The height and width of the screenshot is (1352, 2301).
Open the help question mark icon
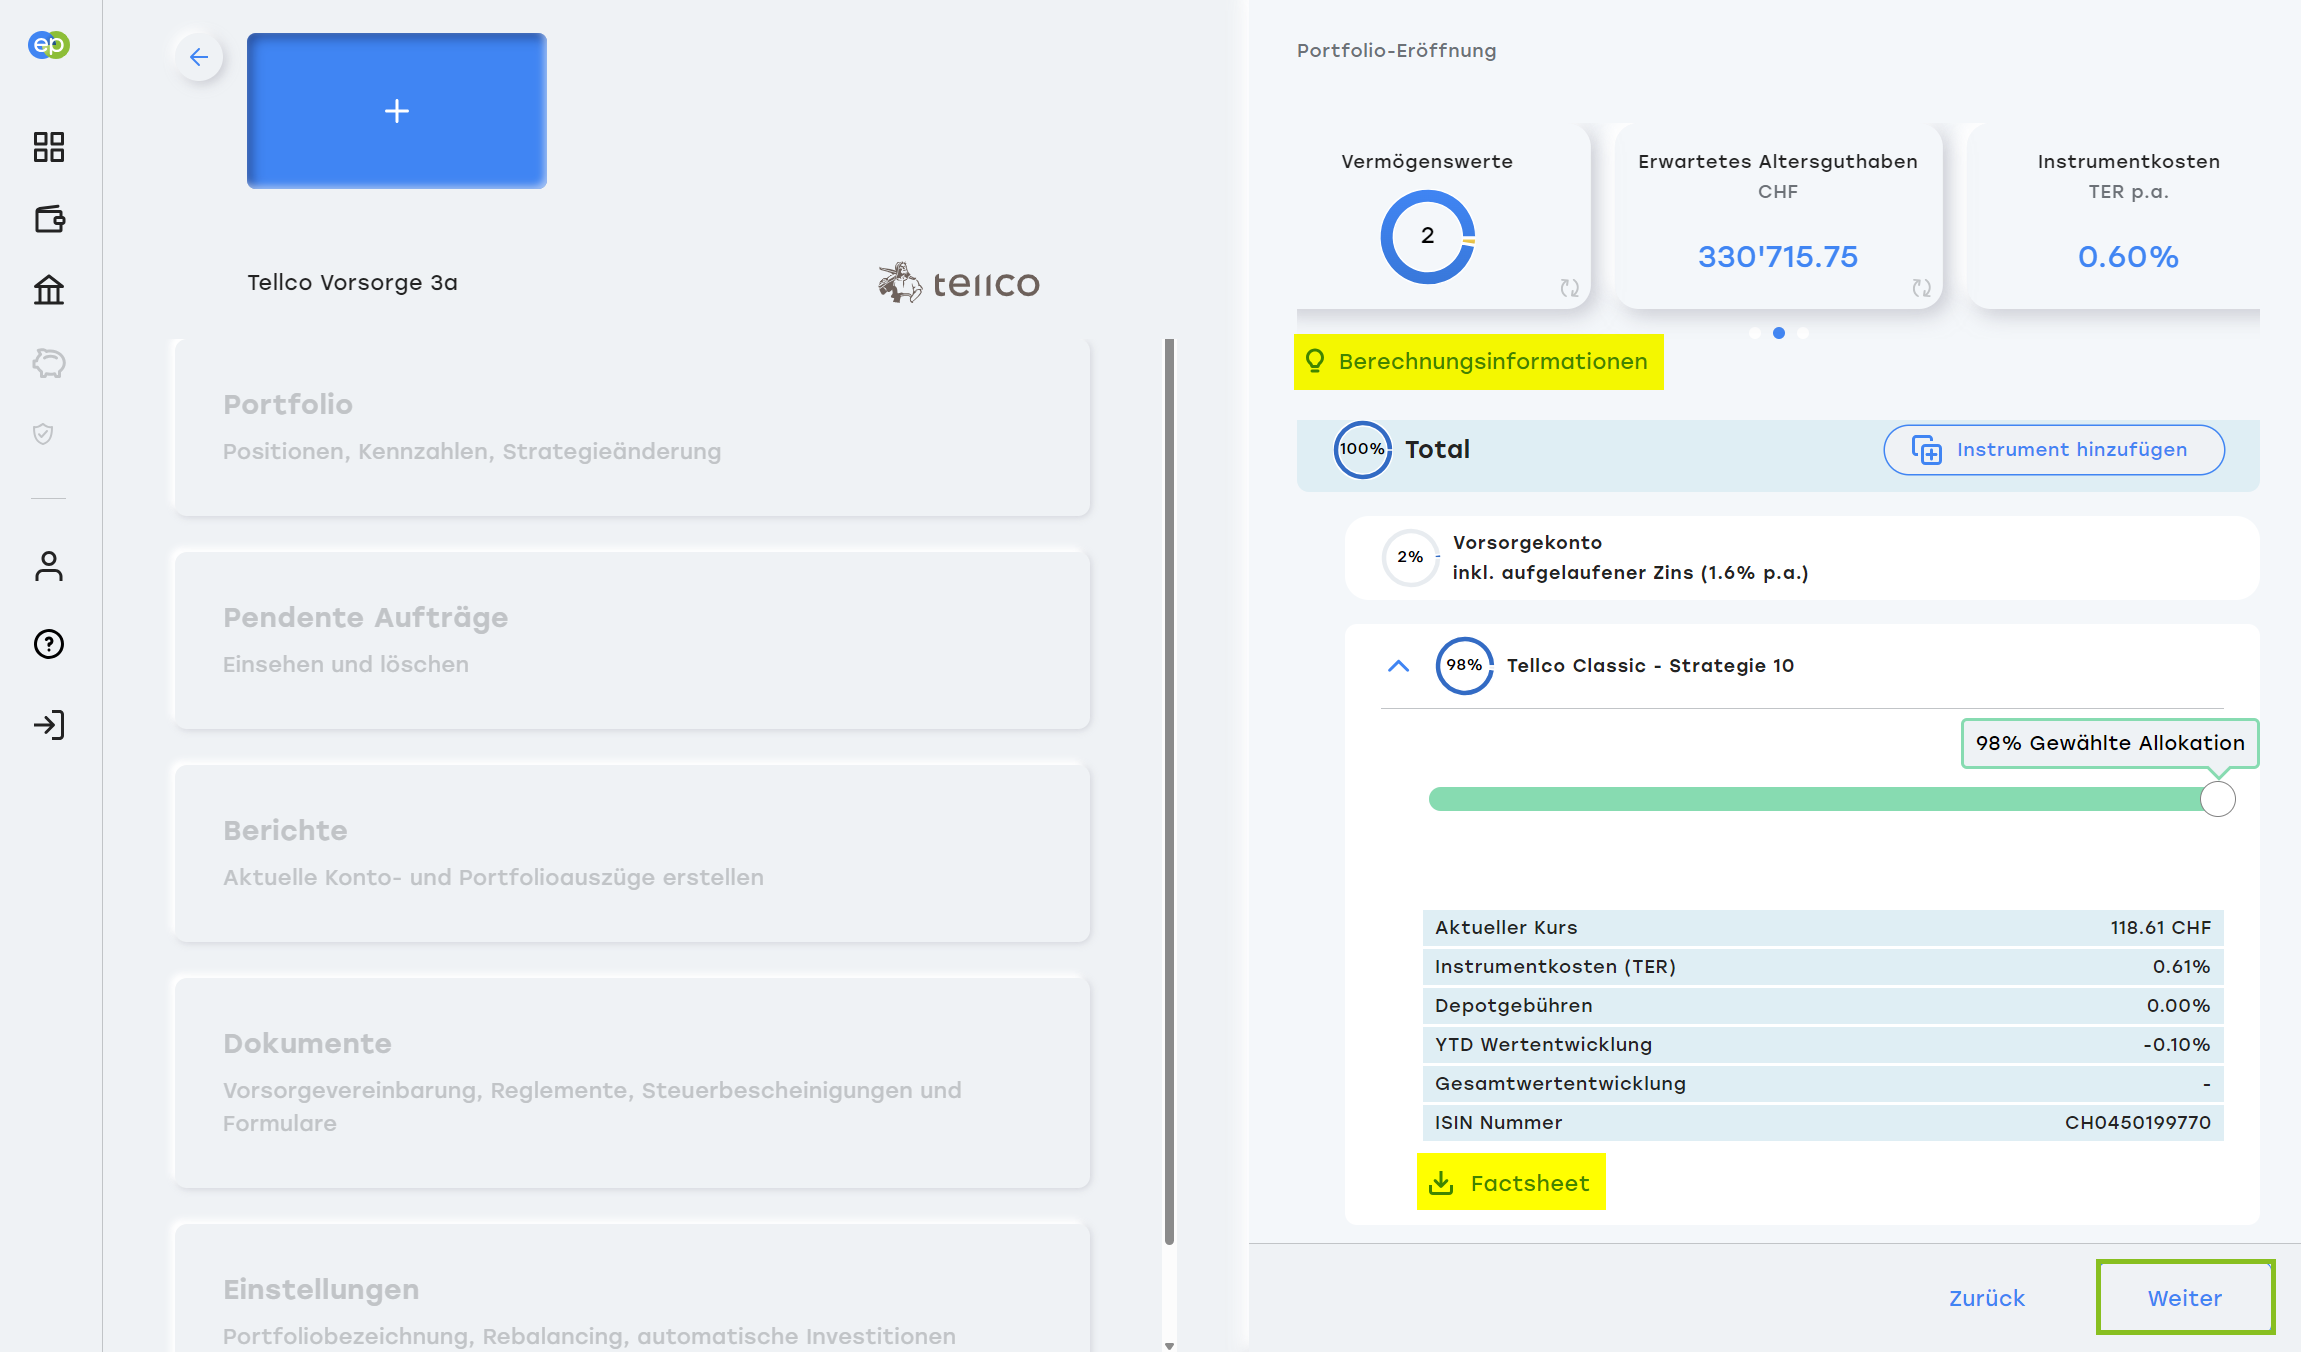click(x=48, y=644)
